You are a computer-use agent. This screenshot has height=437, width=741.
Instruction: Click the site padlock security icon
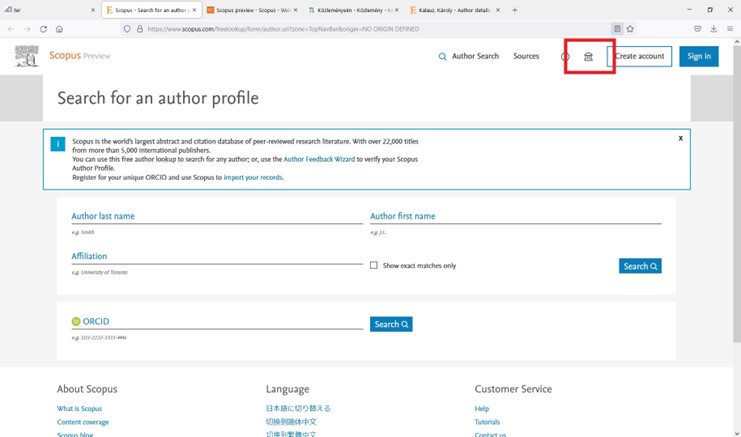(139, 29)
